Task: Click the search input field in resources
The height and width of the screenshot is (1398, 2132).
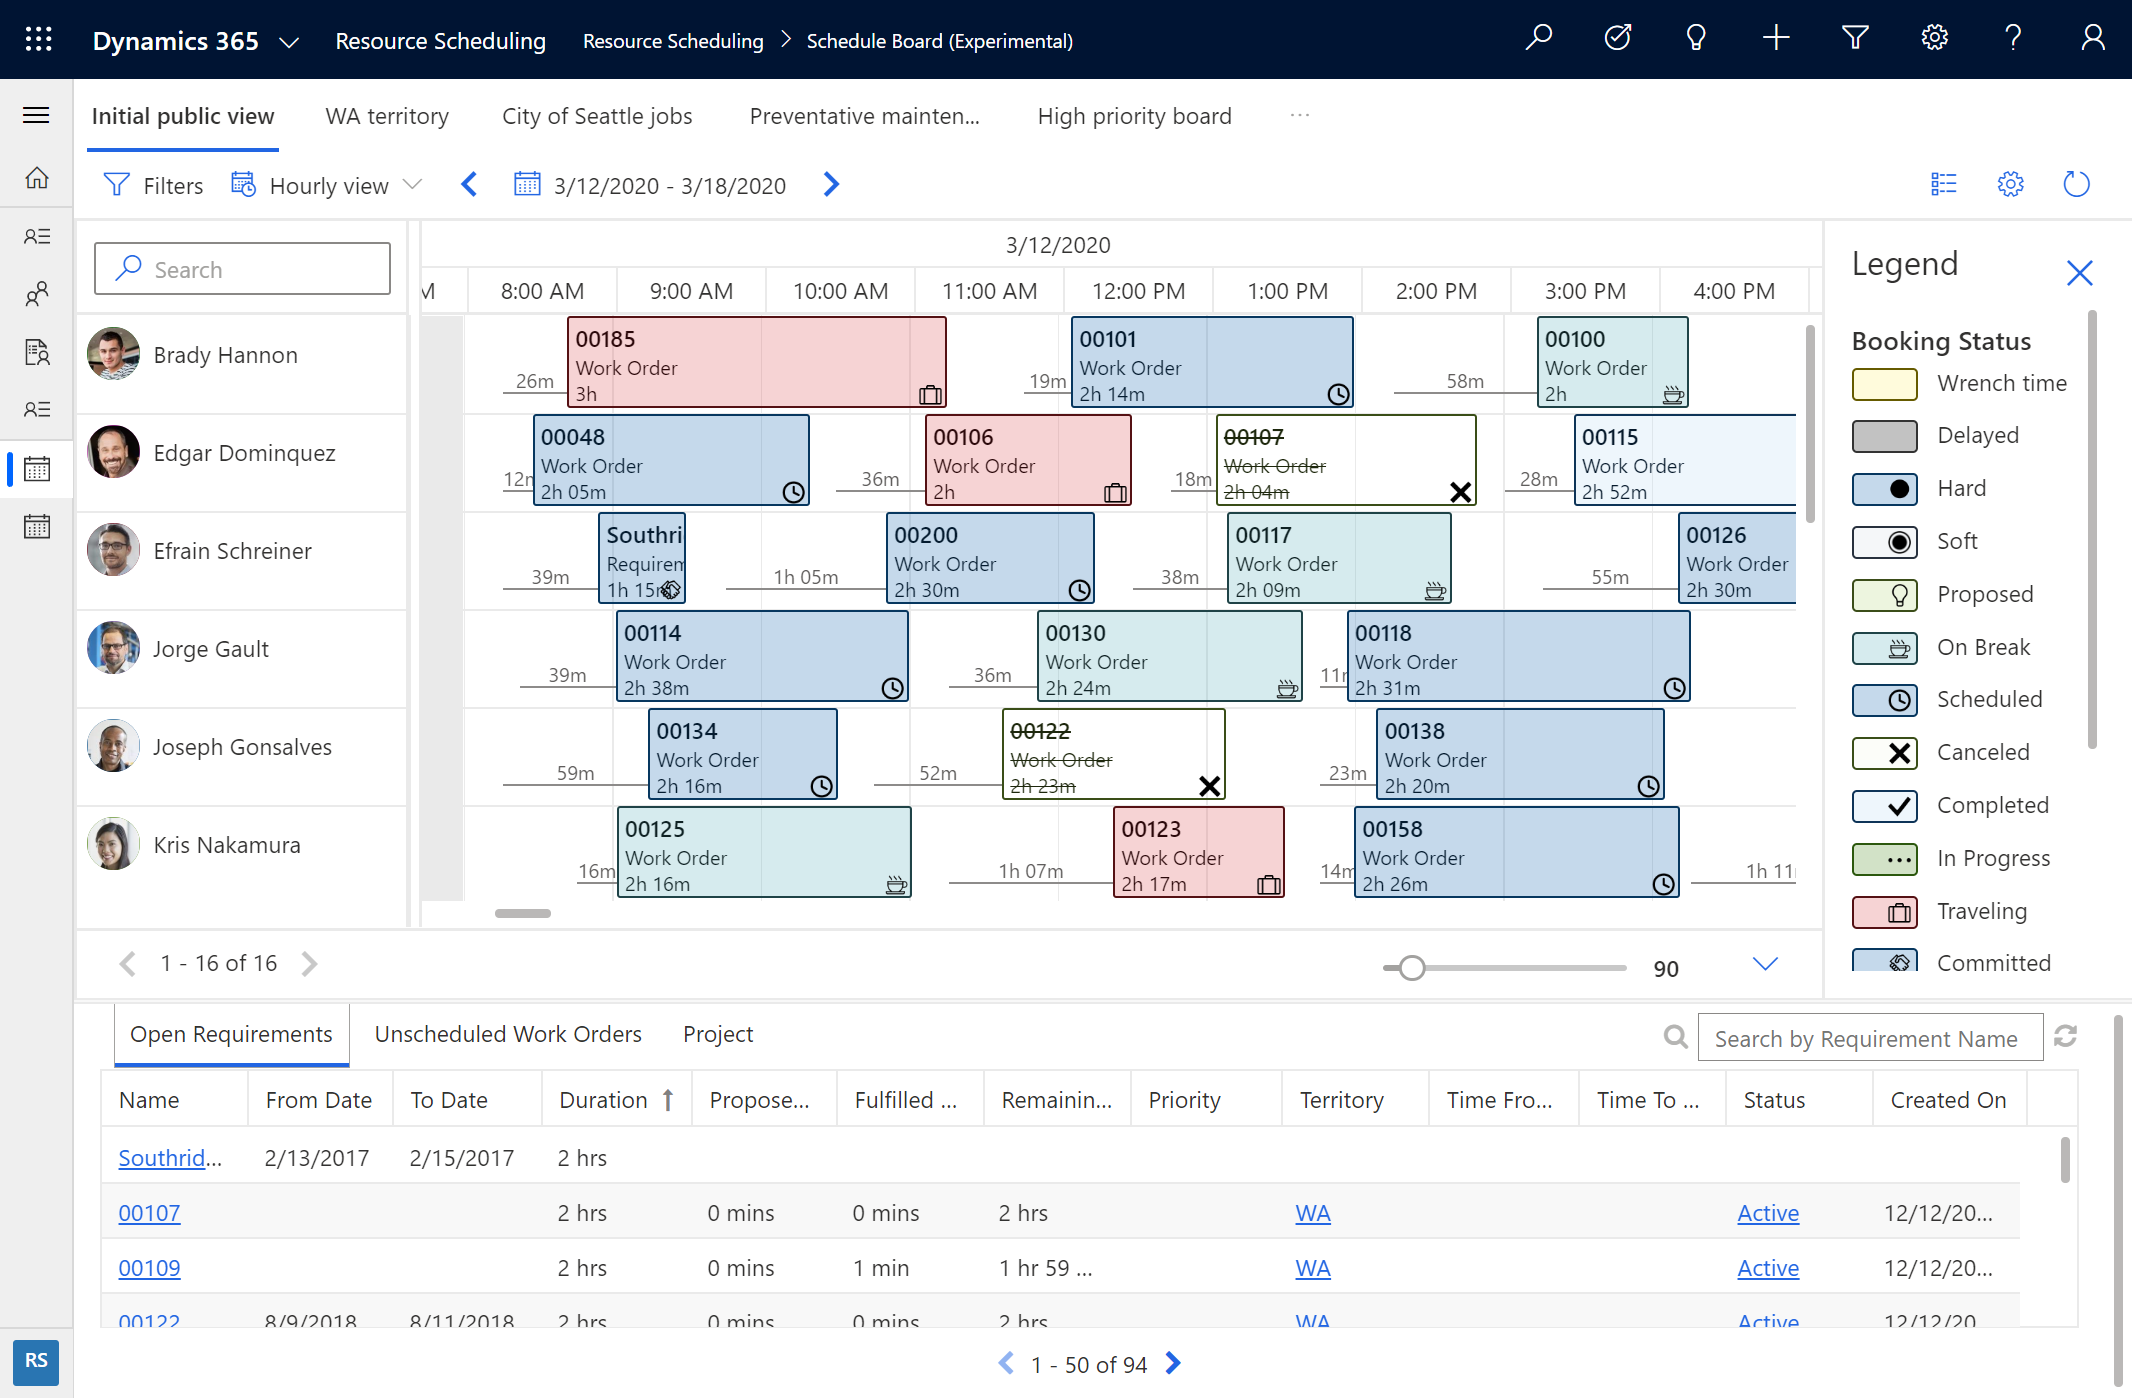Action: pyautogui.click(x=242, y=268)
